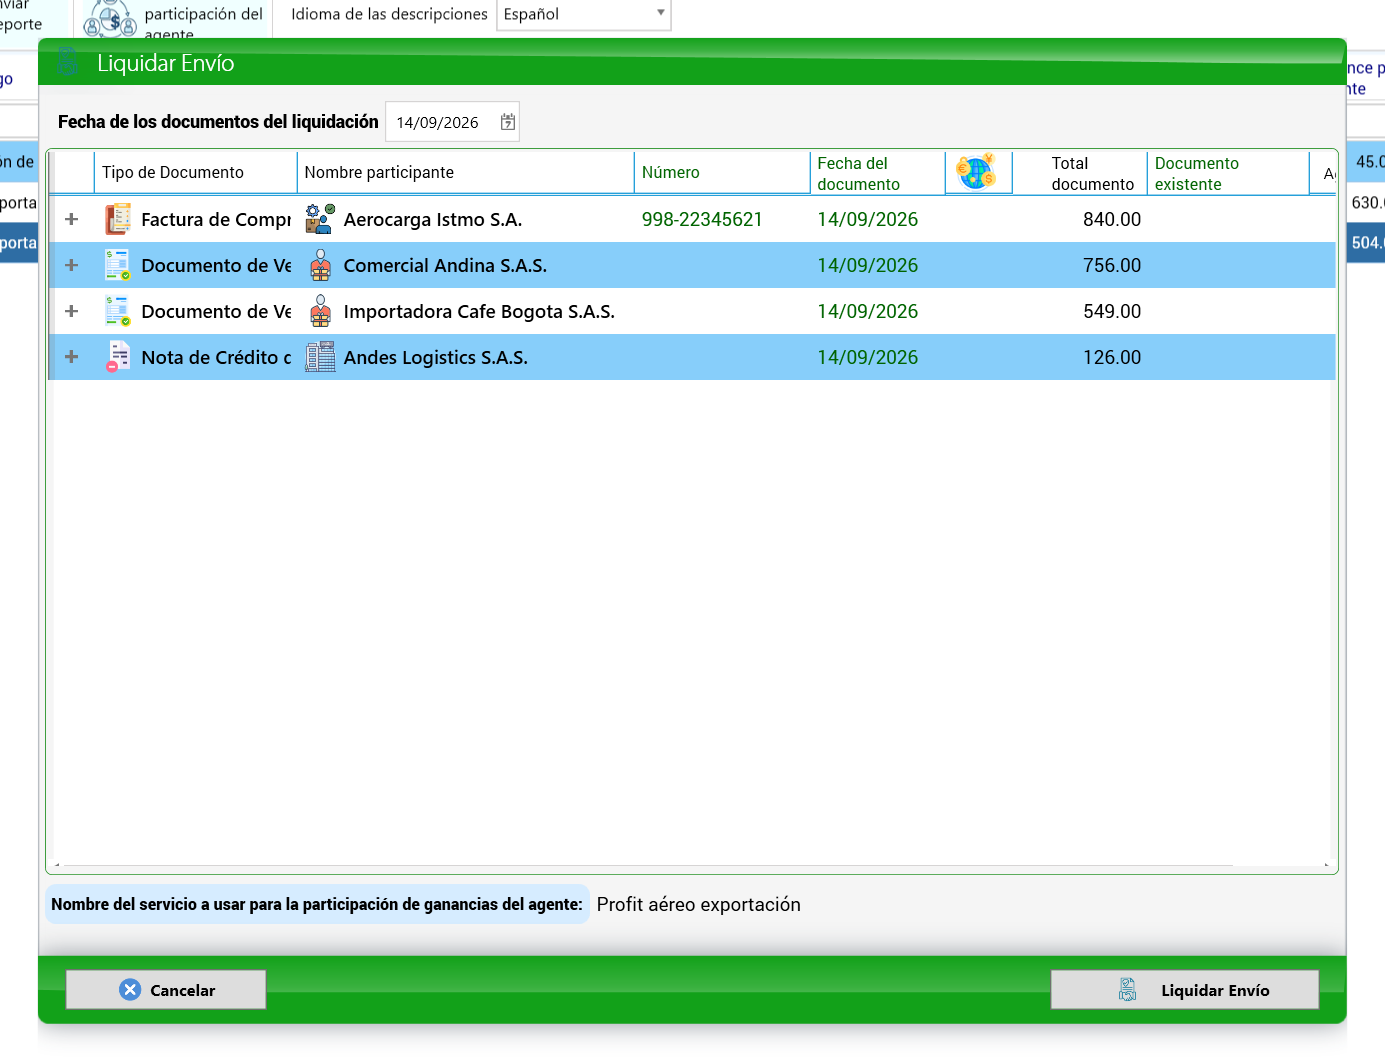The width and height of the screenshot is (1385, 1061).
Task: Click the Comercial Andina sales document icon
Action: coord(118,265)
